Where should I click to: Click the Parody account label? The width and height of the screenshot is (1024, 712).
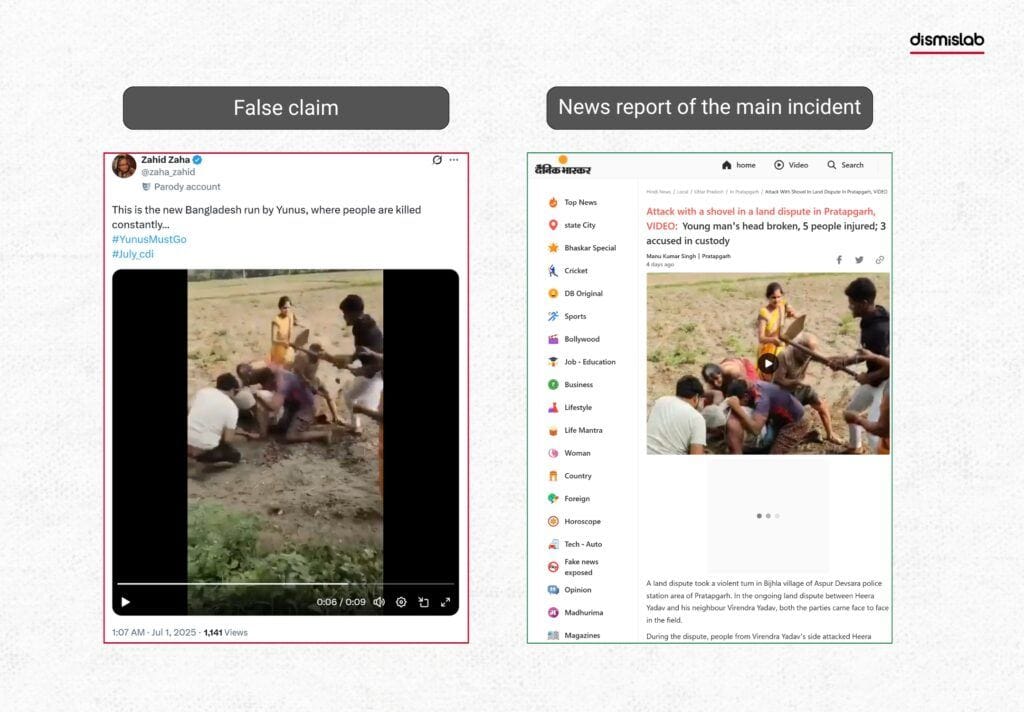pos(181,187)
